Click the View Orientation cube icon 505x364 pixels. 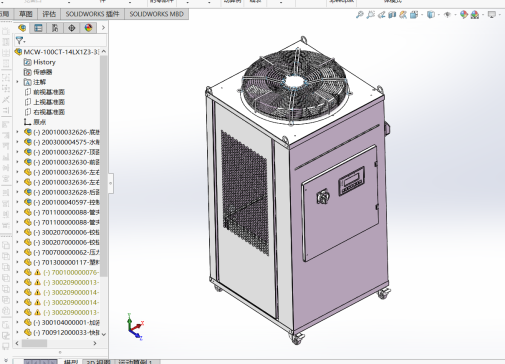coord(414,15)
